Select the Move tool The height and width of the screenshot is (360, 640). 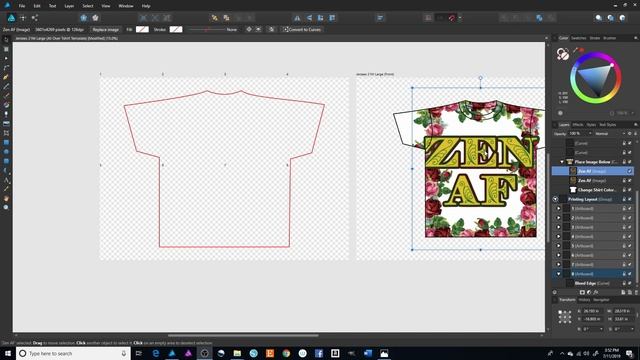click(x=6, y=40)
